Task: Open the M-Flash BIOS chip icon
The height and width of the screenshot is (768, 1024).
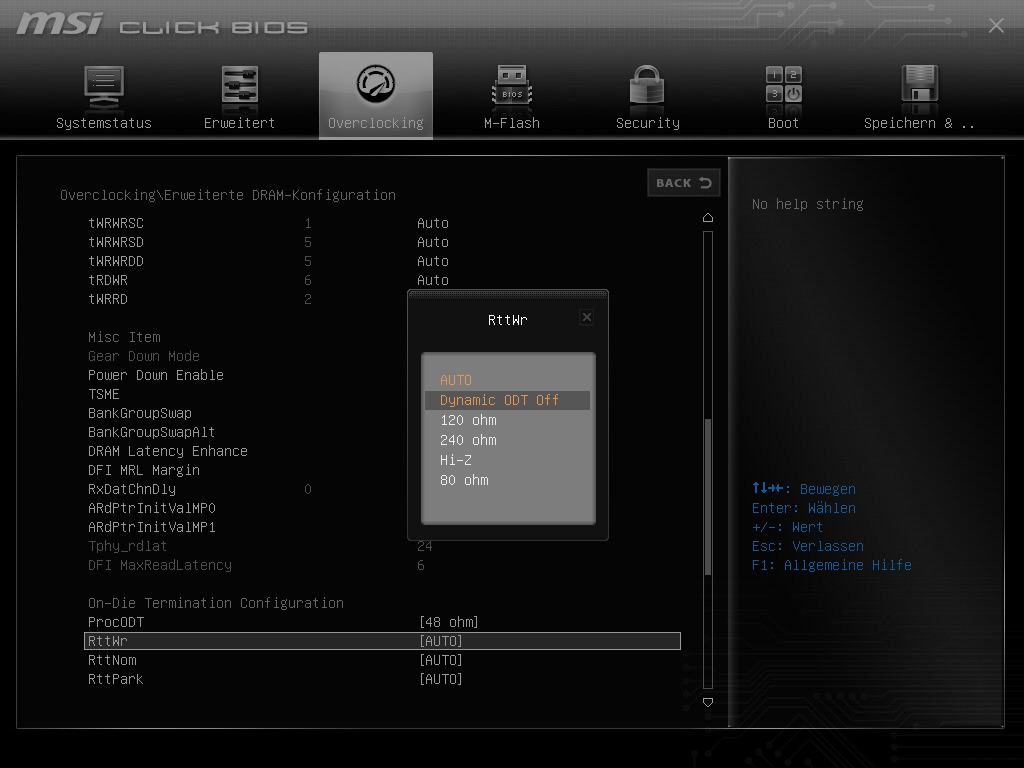Action: pos(511,85)
